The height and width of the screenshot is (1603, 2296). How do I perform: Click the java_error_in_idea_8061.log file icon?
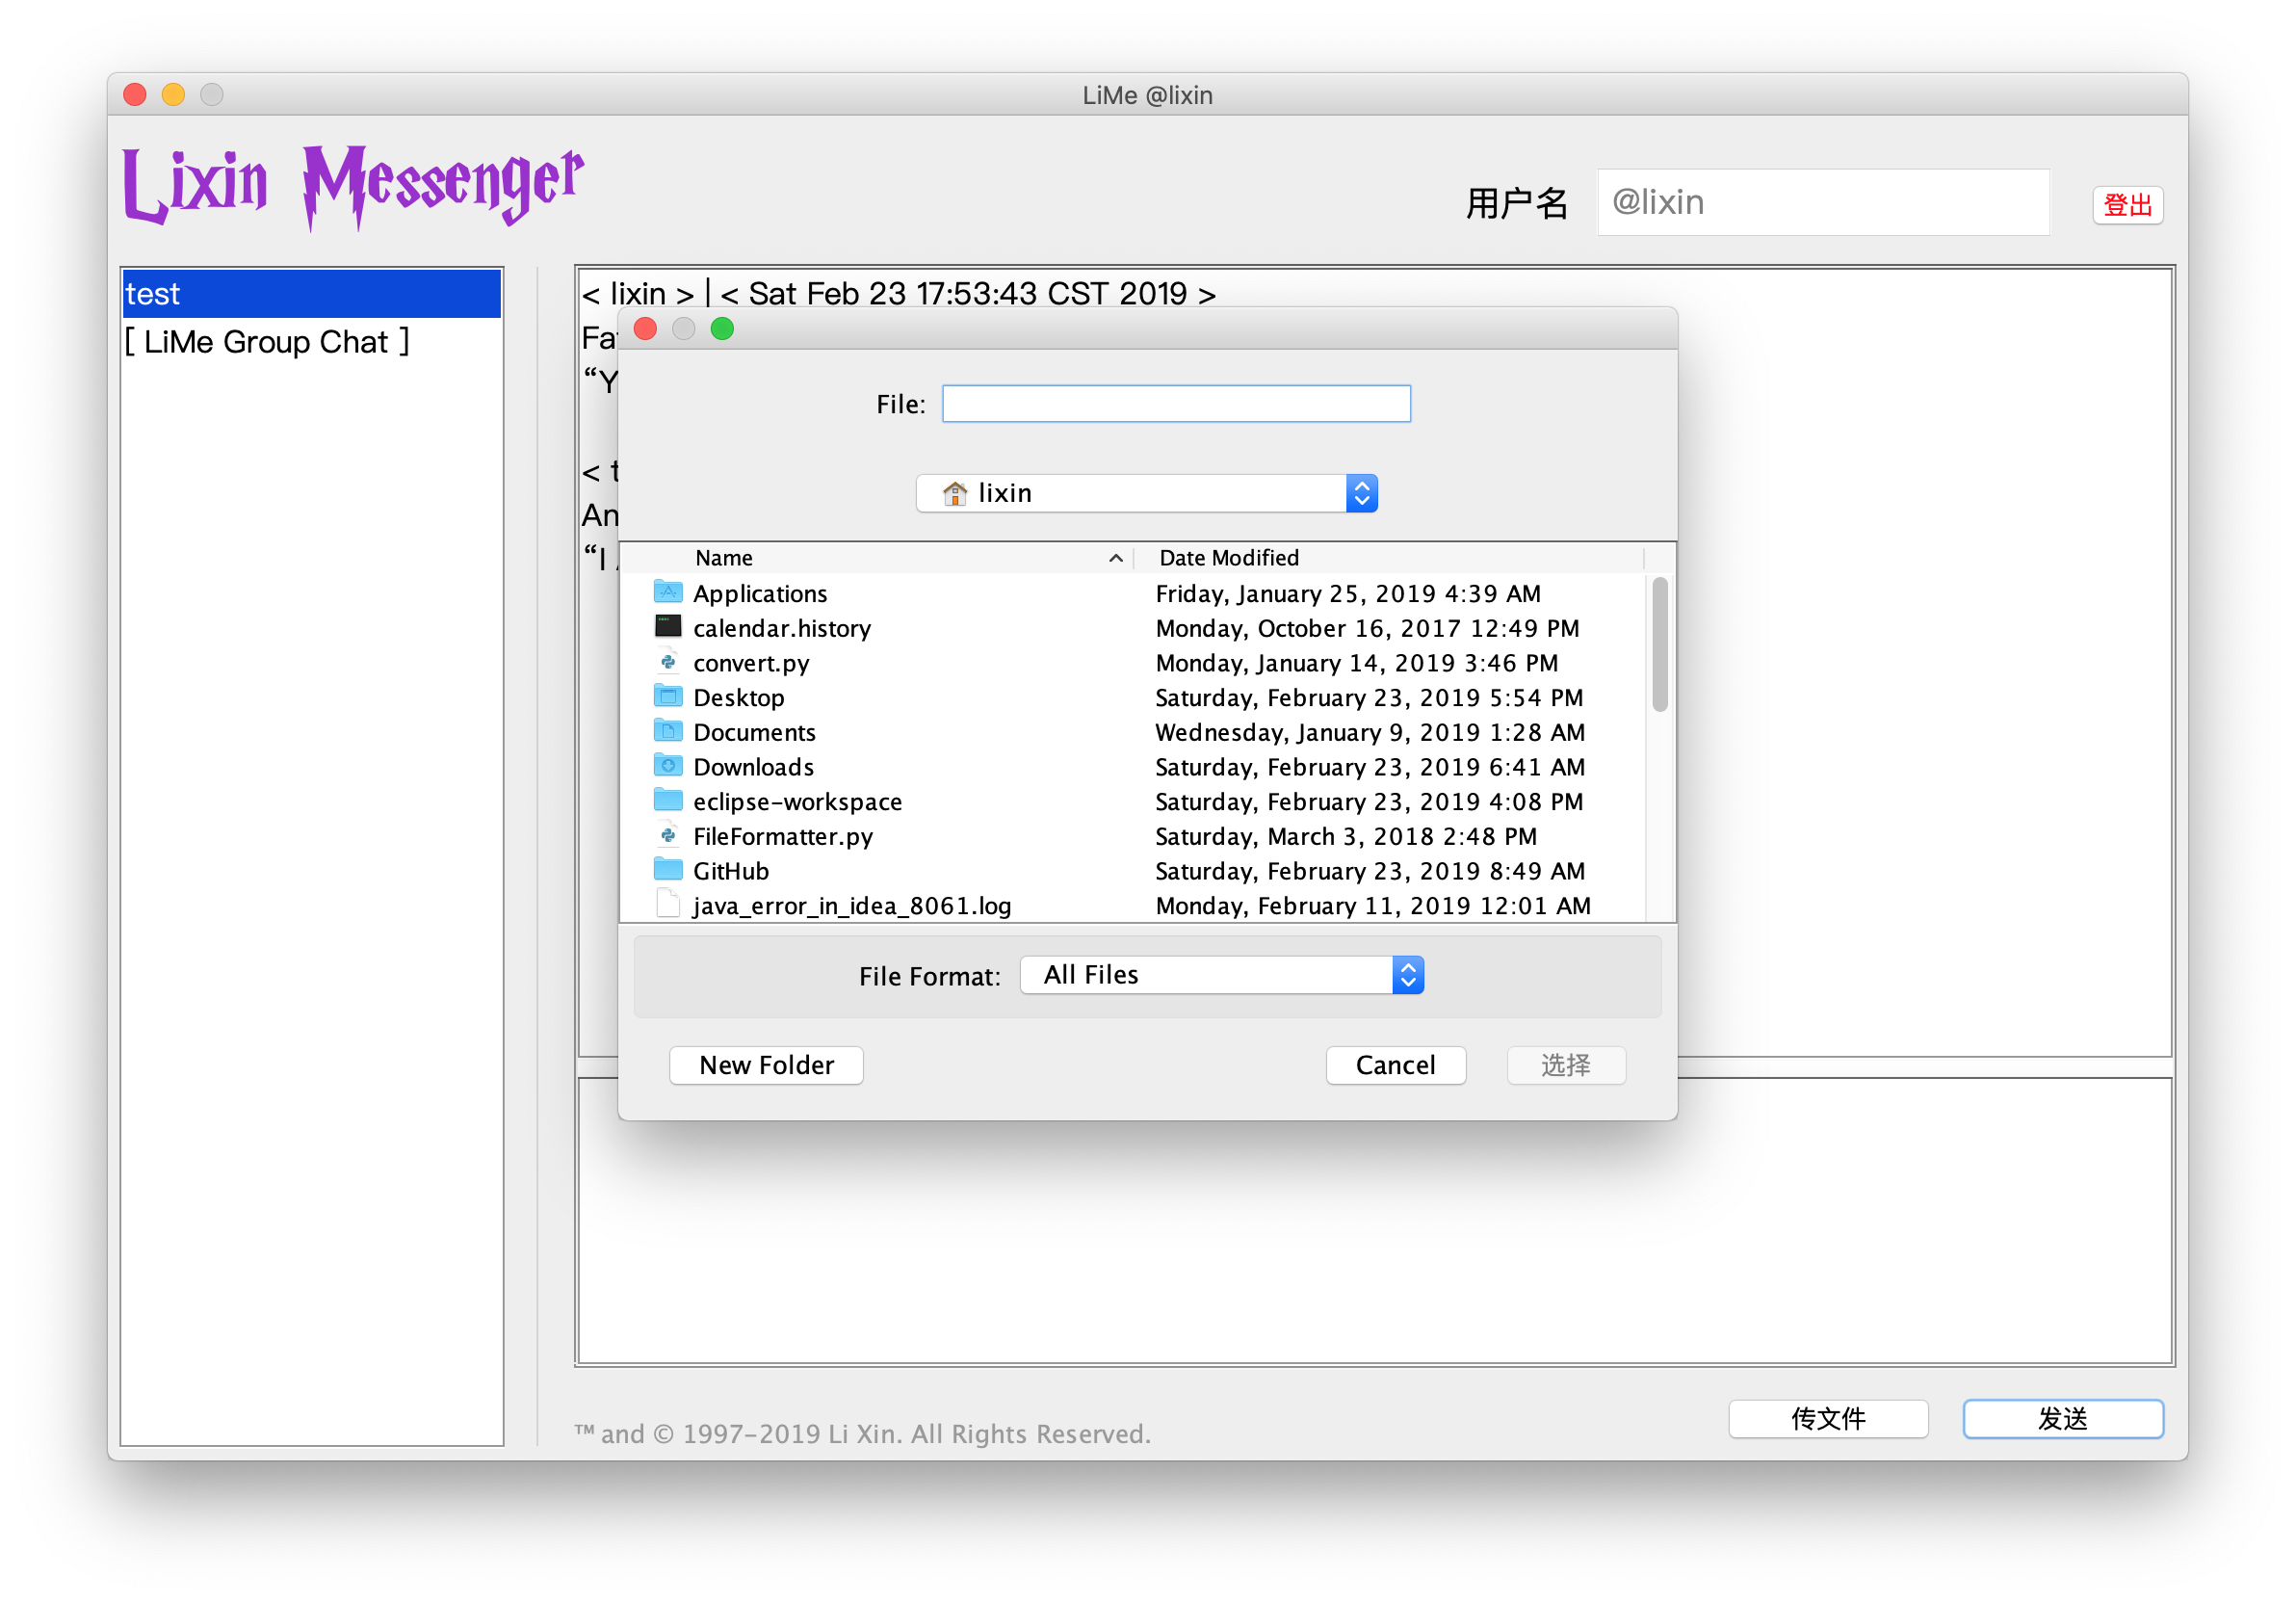(x=668, y=905)
